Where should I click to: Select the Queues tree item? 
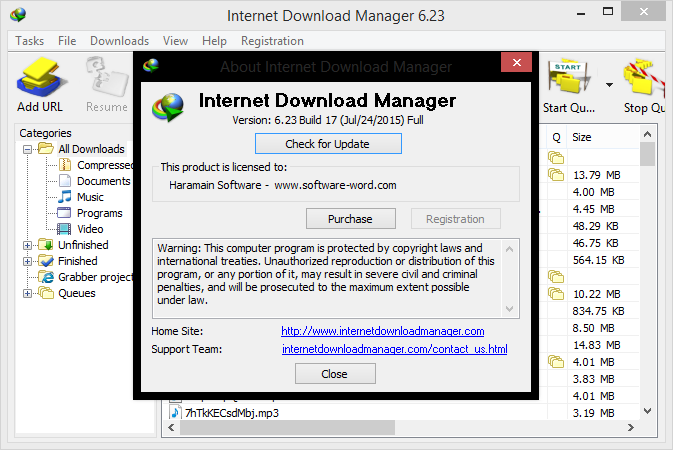click(77, 293)
